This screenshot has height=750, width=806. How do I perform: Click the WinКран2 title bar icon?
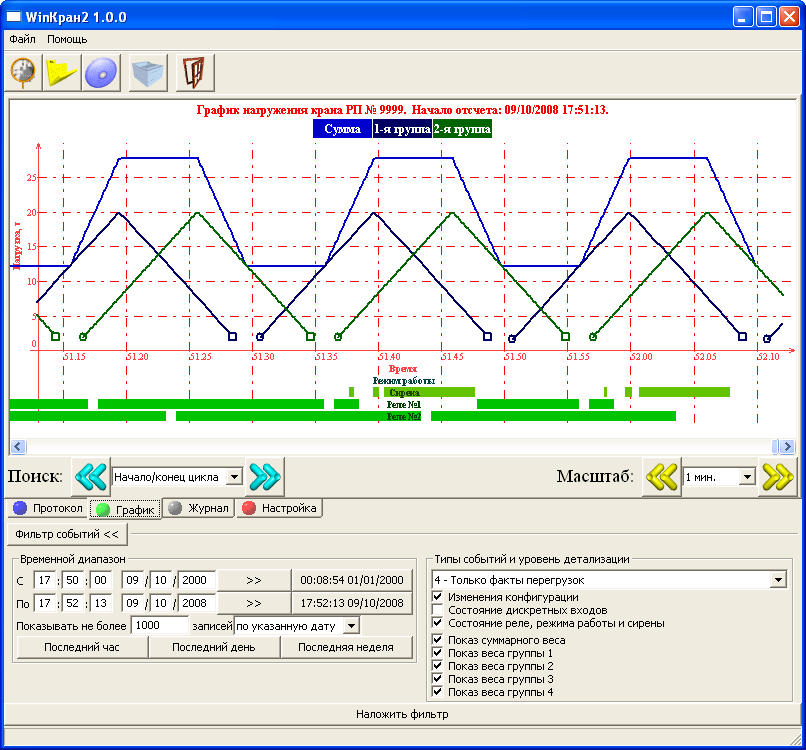(13, 17)
